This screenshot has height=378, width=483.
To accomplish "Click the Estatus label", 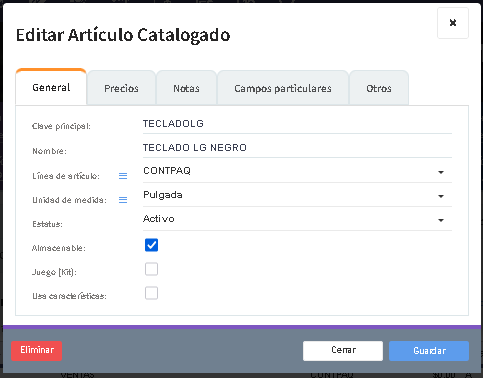I will click(x=47, y=224).
